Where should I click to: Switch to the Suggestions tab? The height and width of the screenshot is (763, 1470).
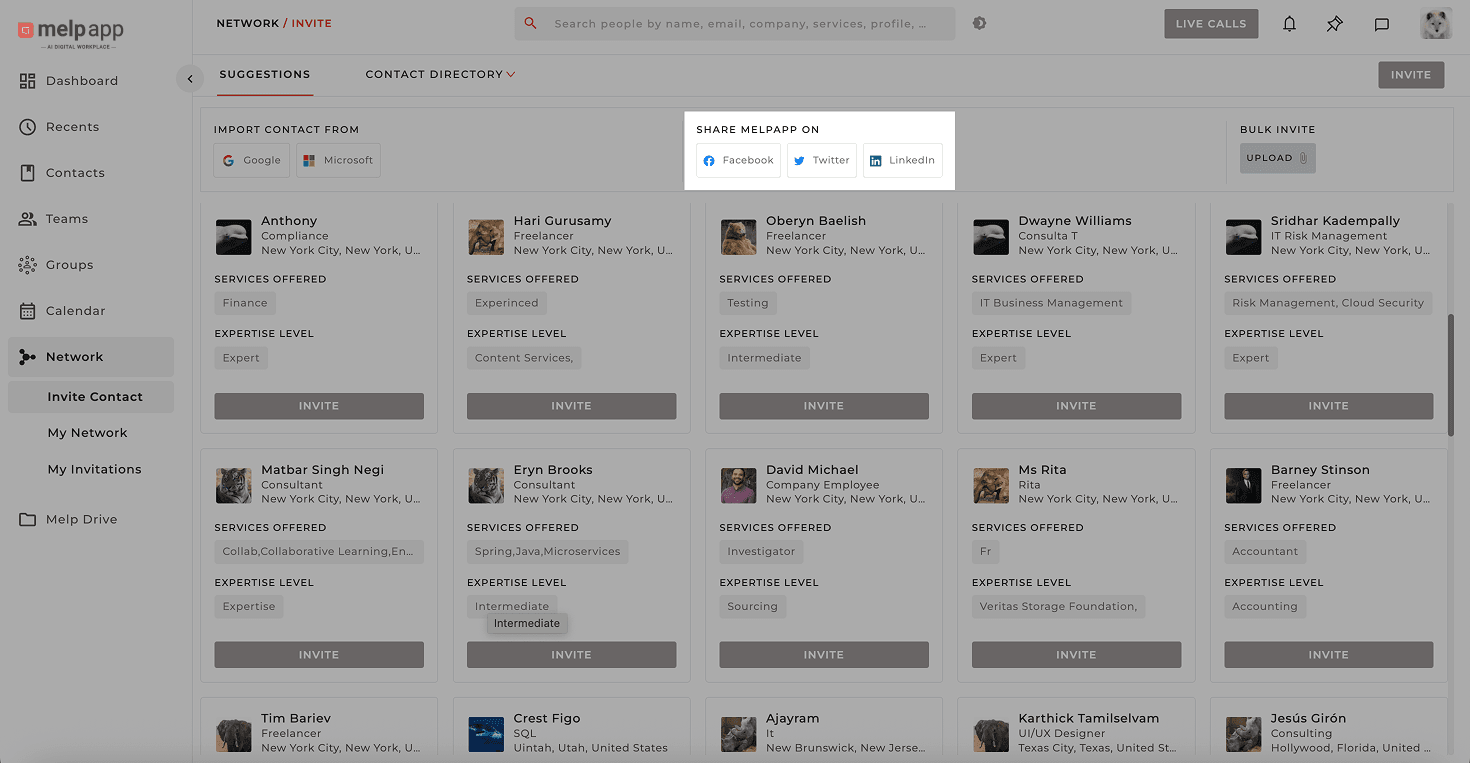(265, 74)
